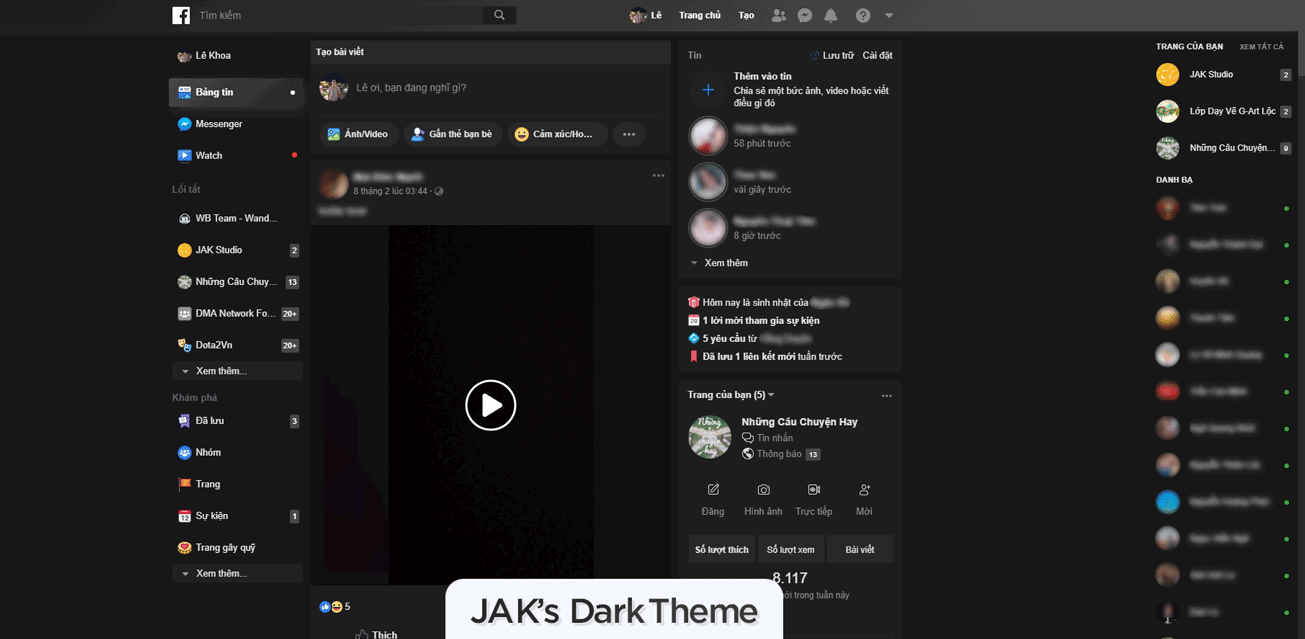
Task: Open the help question mark icon
Action: (x=863, y=15)
